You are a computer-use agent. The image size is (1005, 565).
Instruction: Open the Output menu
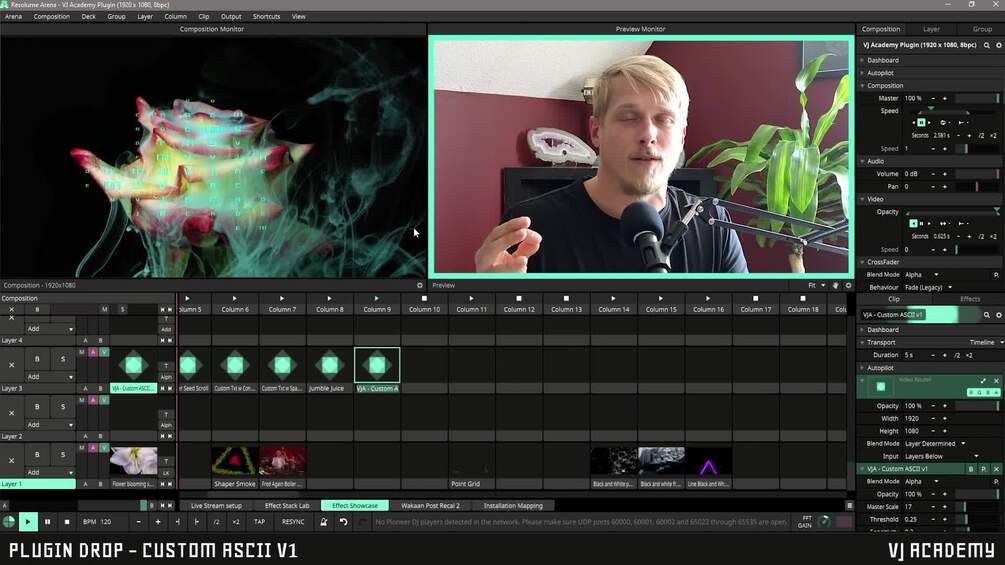coord(231,17)
